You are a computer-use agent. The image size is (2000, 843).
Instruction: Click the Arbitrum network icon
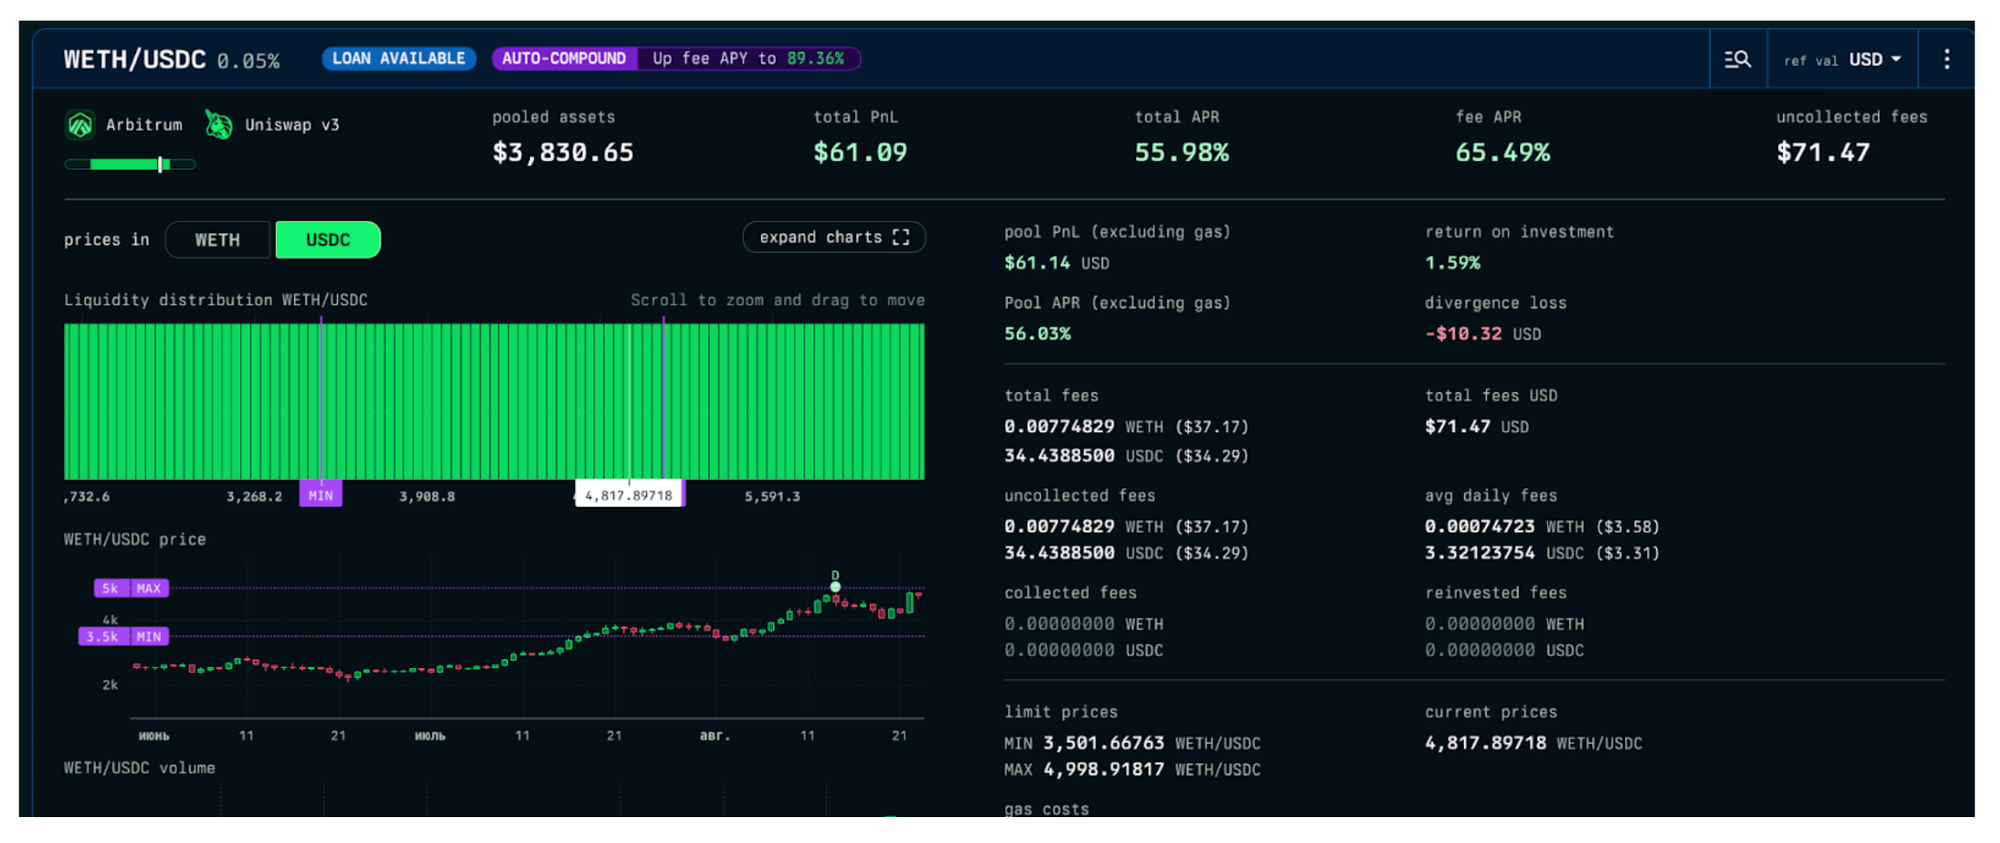coord(80,125)
